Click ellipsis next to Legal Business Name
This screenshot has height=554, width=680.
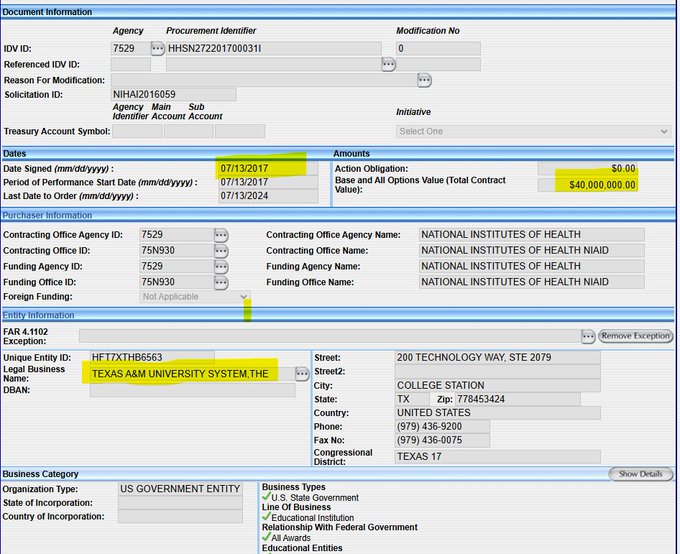pos(302,374)
